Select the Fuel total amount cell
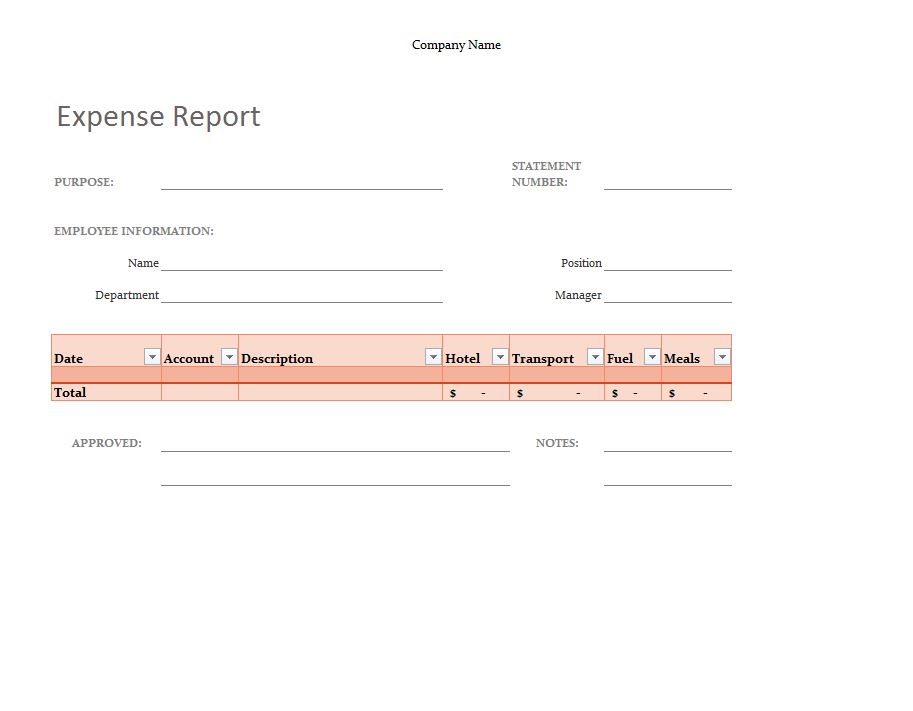The image size is (913, 711). tap(633, 392)
